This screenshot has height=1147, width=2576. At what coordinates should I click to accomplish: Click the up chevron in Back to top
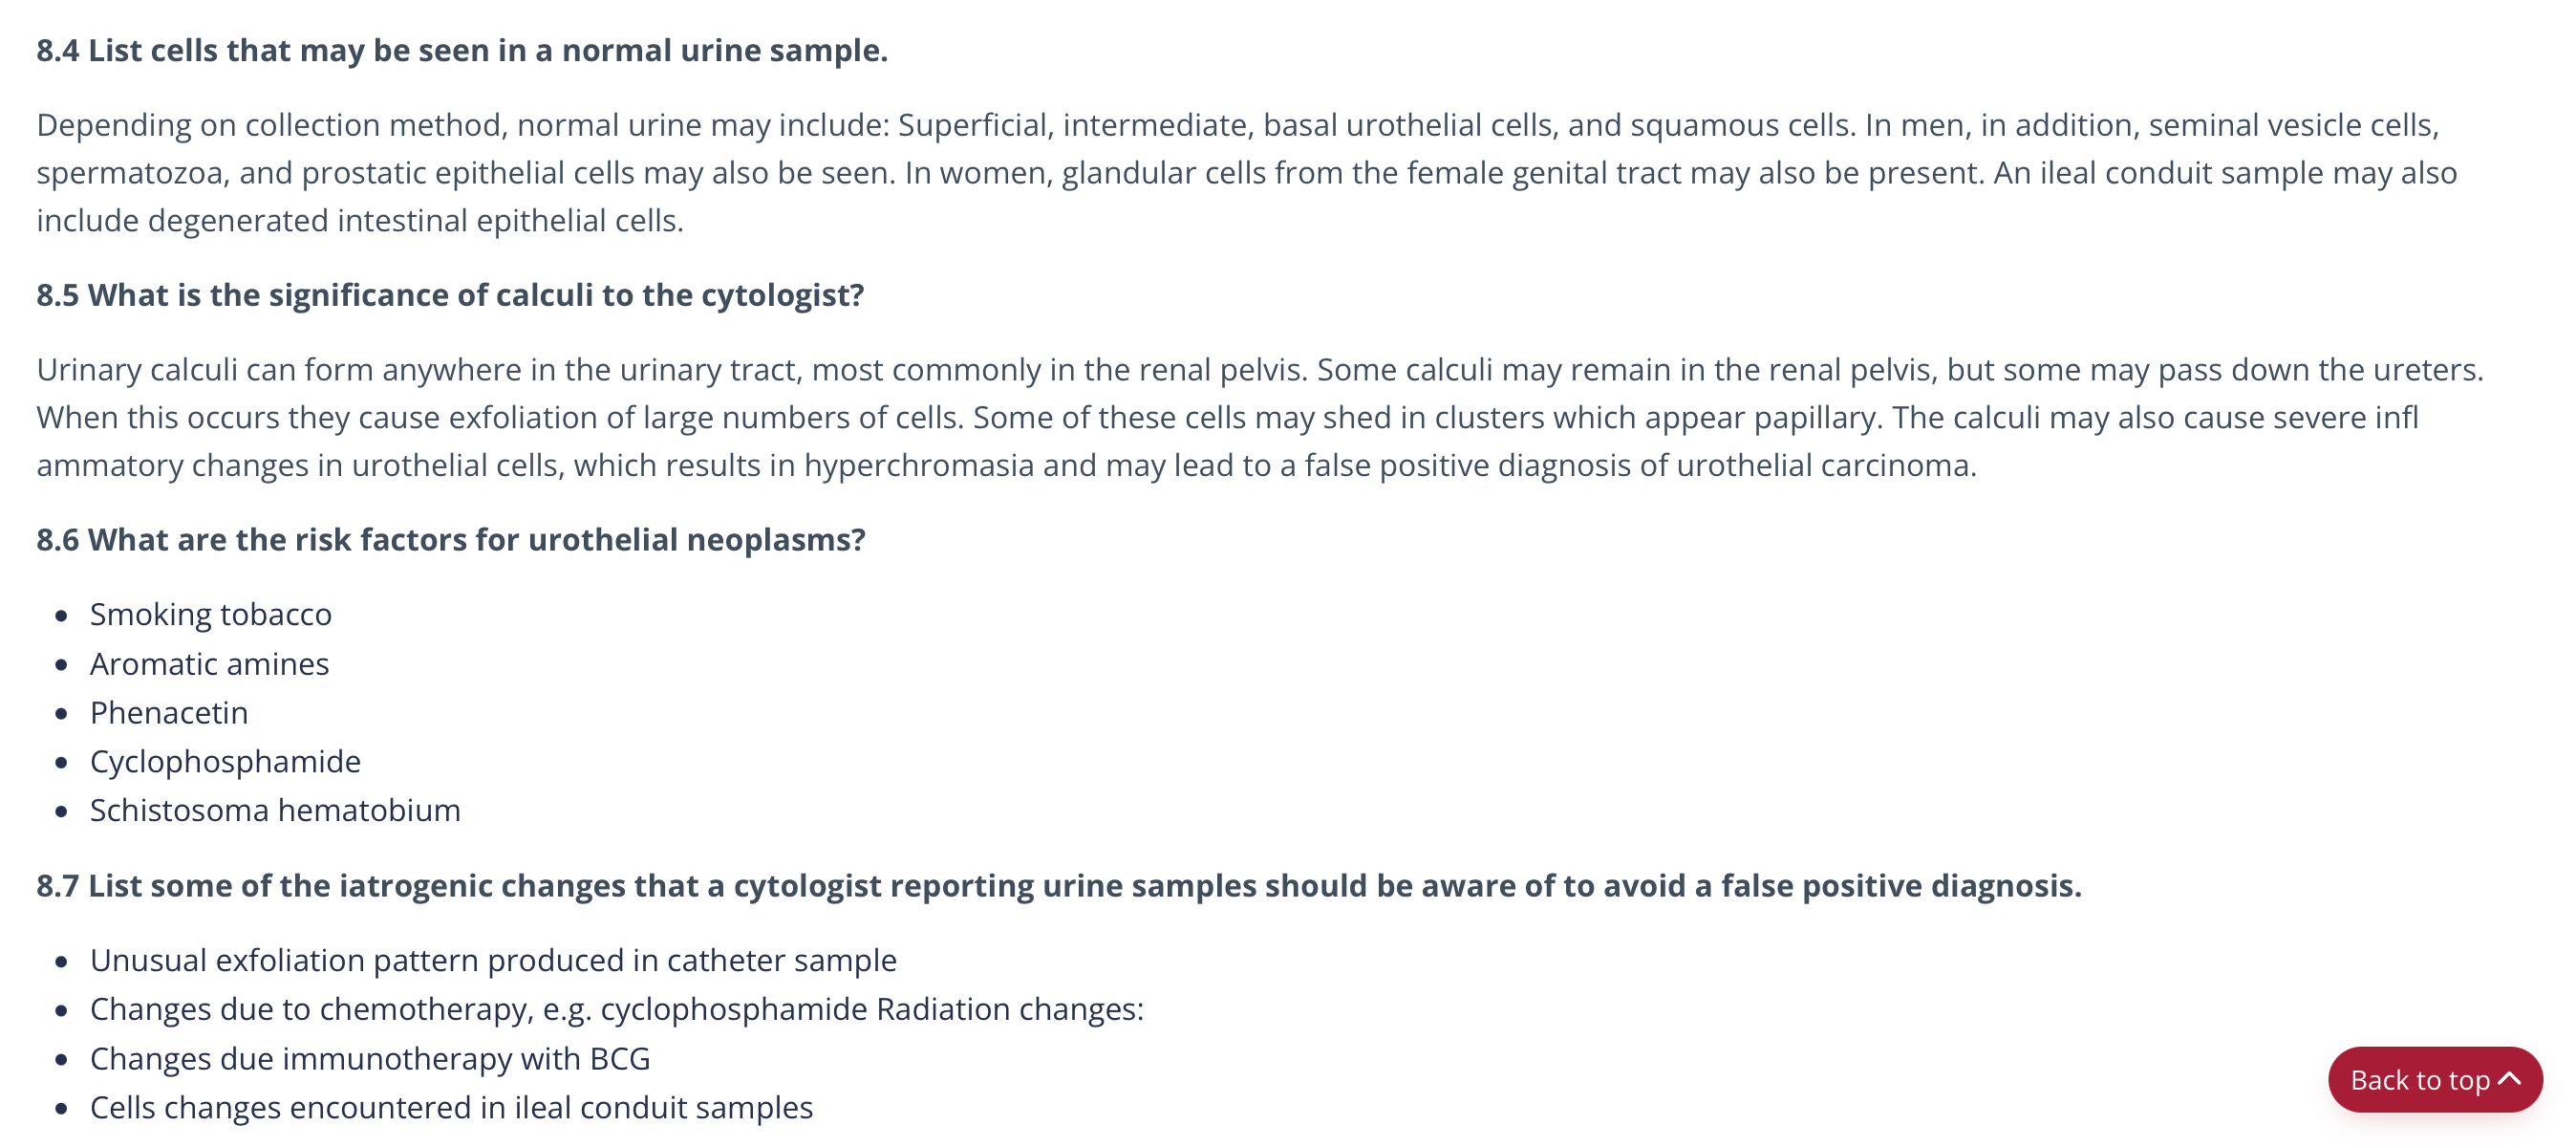pyautogui.click(x=2509, y=1079)
